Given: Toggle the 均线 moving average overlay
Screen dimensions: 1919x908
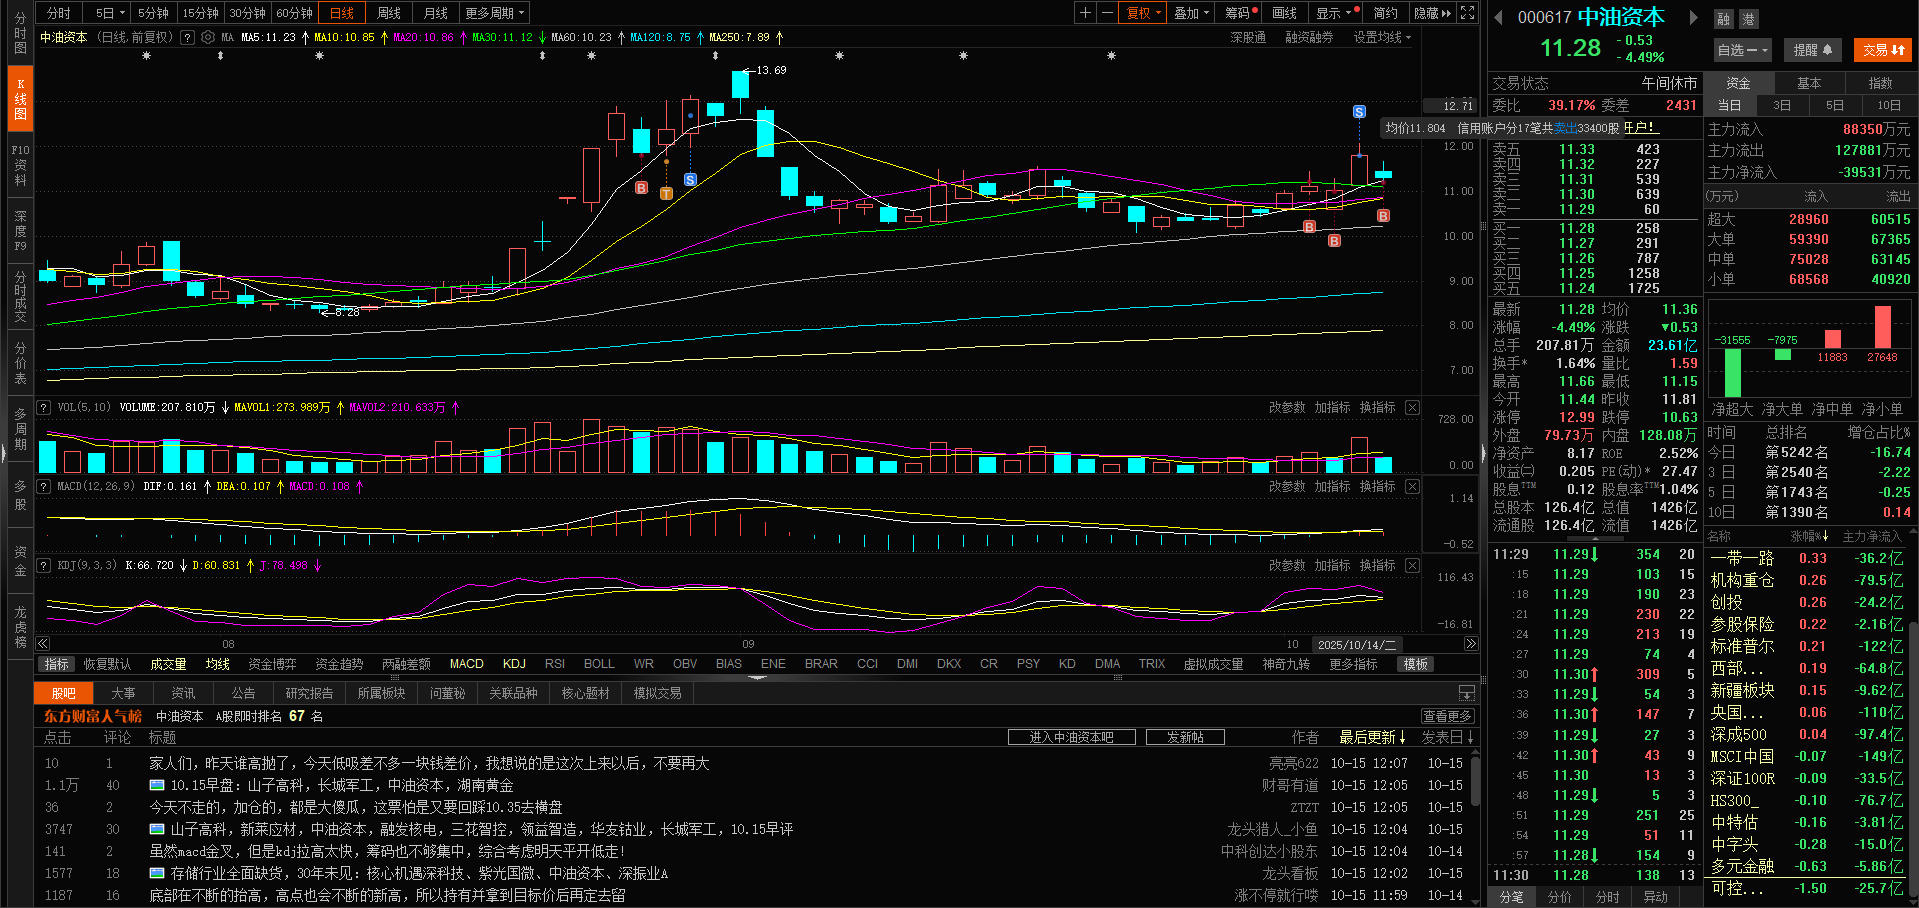Looking at the screenshot, I should point(218,664).
